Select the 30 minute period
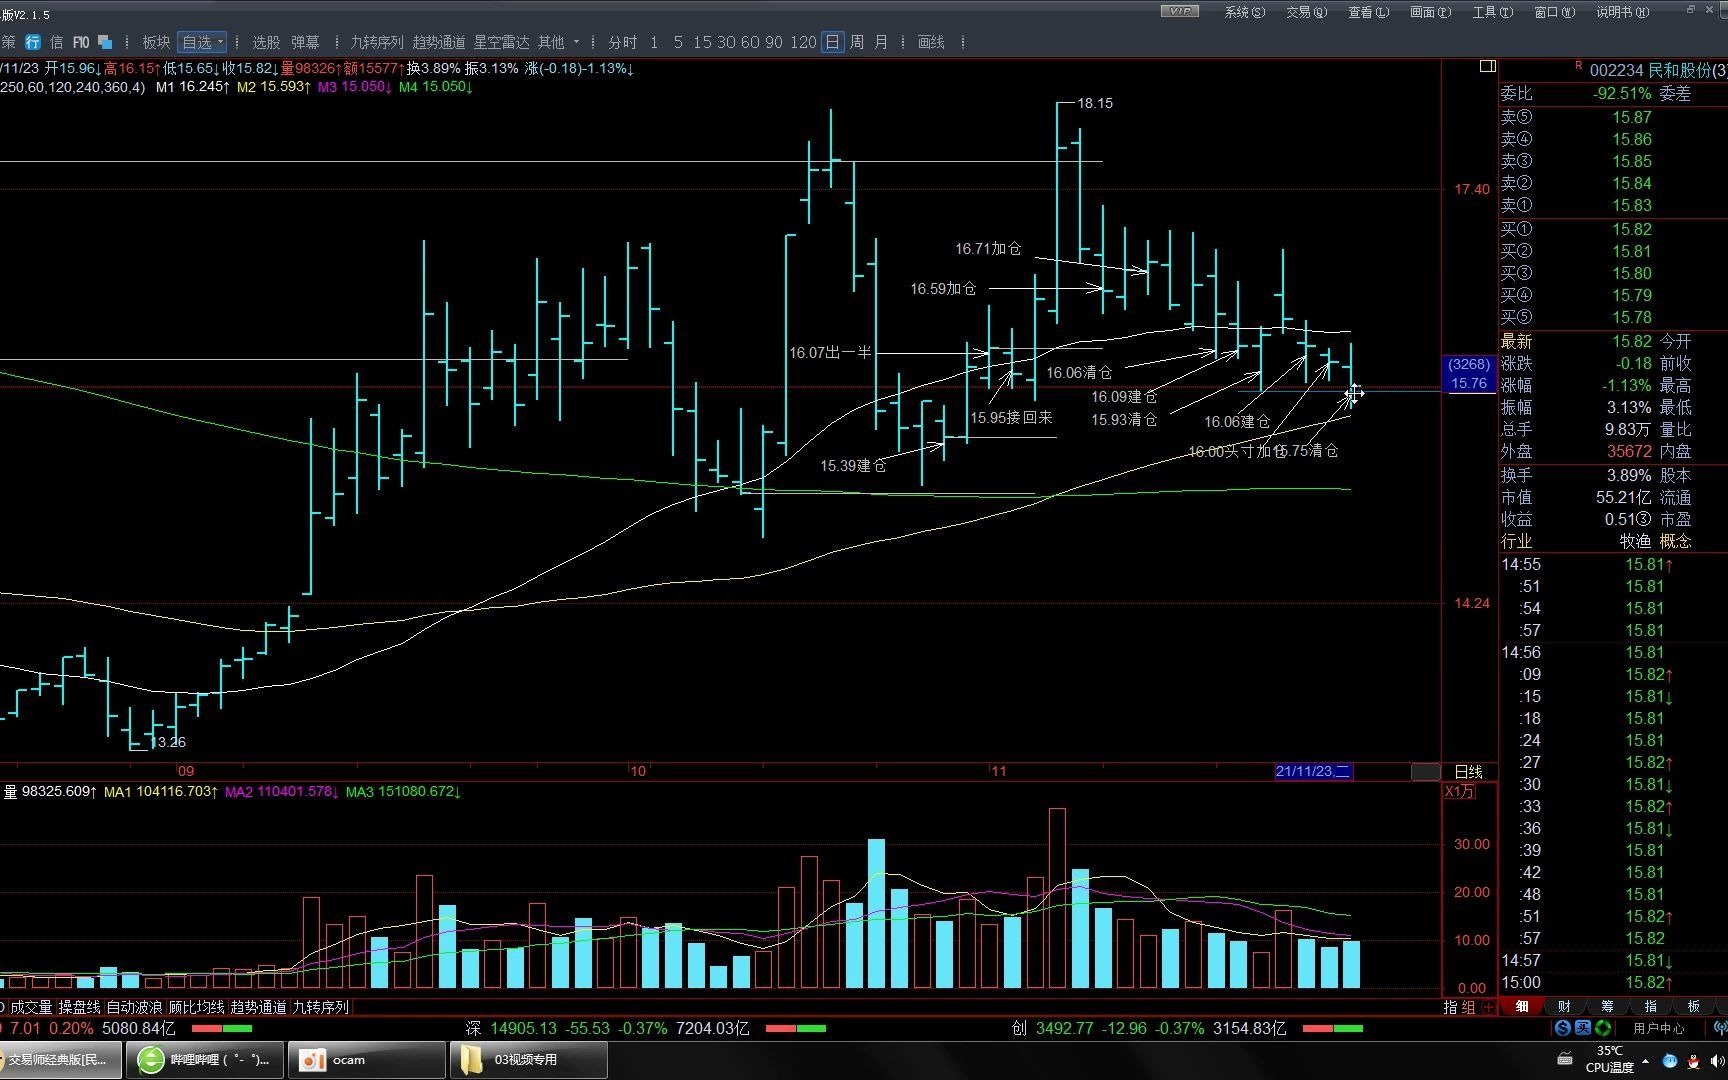The image size is (1728, 1080). (726, 42)
